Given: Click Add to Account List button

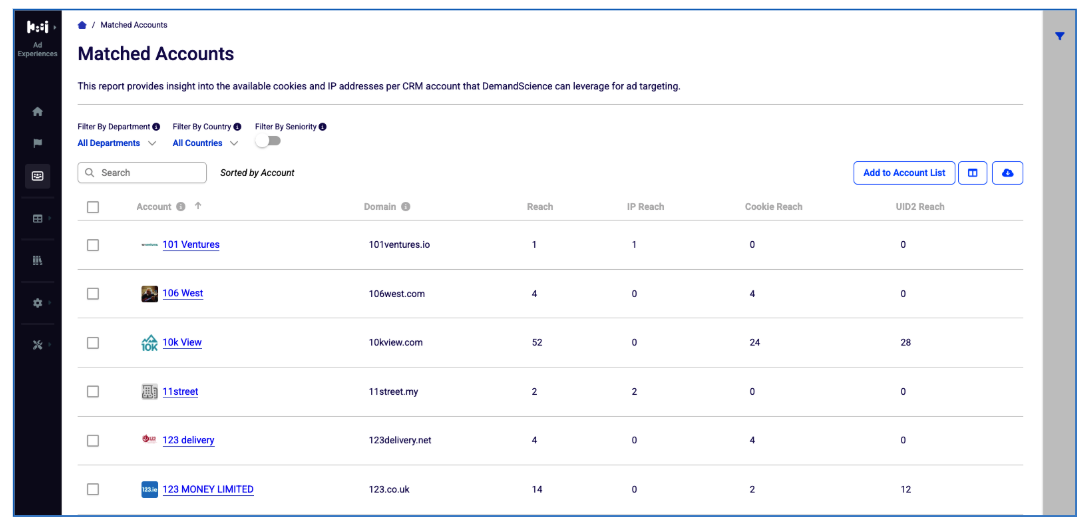Looking at the screenshot, I should pos(904,173).
